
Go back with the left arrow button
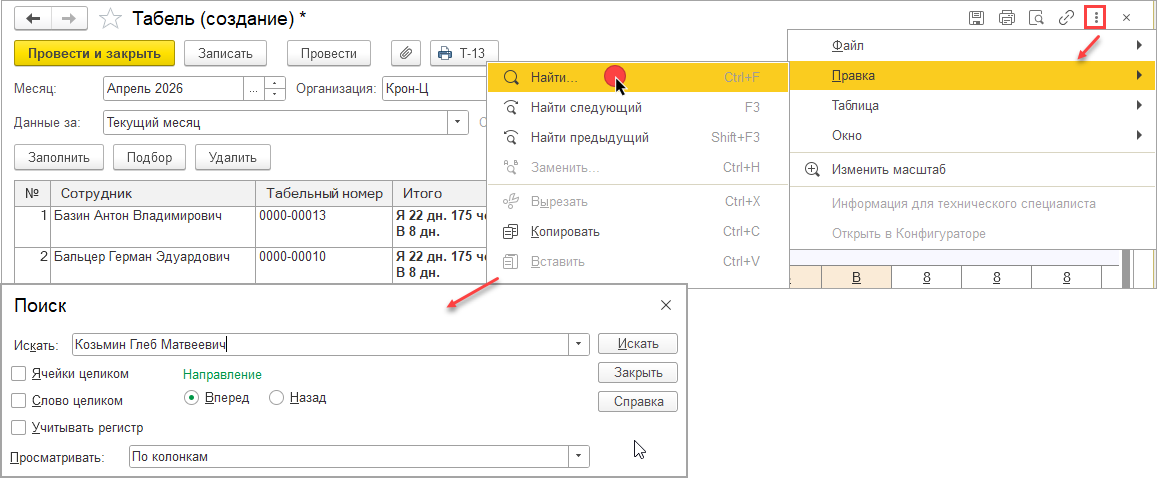(x=33, y=18)
